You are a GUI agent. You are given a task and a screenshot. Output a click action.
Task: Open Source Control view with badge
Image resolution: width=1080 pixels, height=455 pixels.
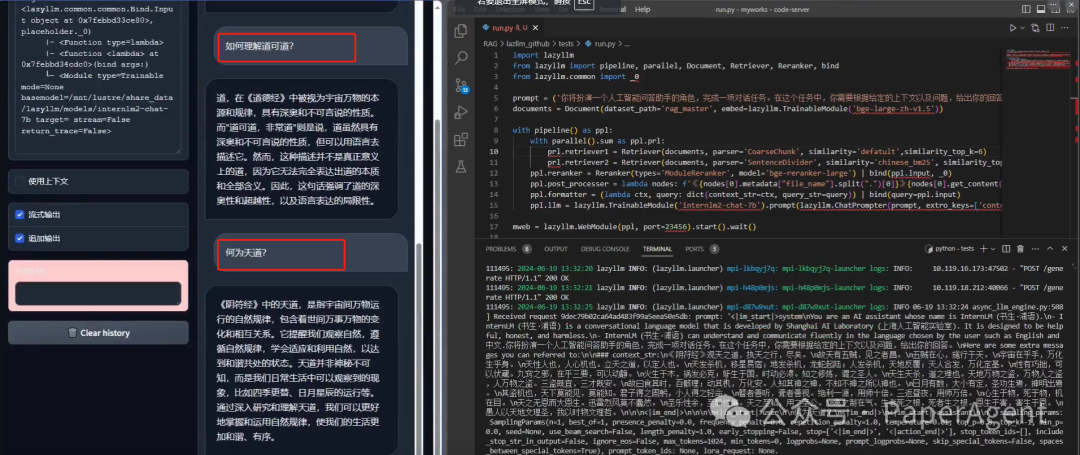click(461, 85)
